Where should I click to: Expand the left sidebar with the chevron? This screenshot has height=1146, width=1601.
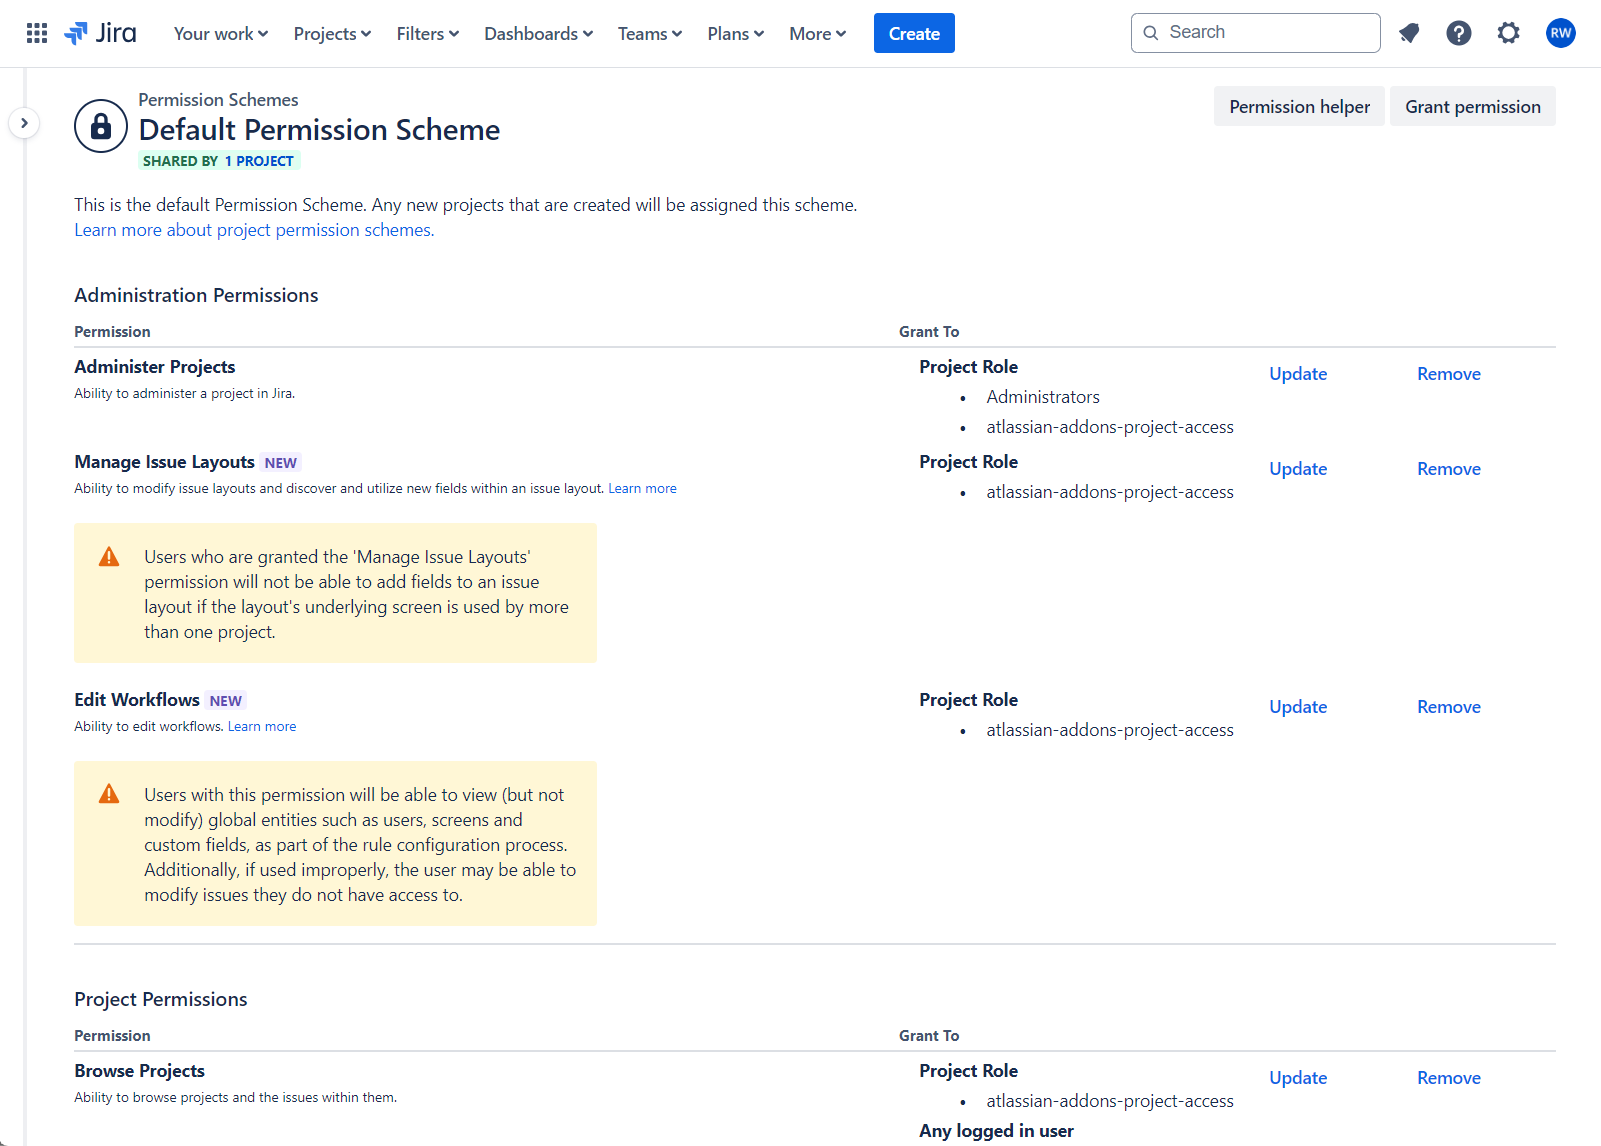(x=24, y=122)
